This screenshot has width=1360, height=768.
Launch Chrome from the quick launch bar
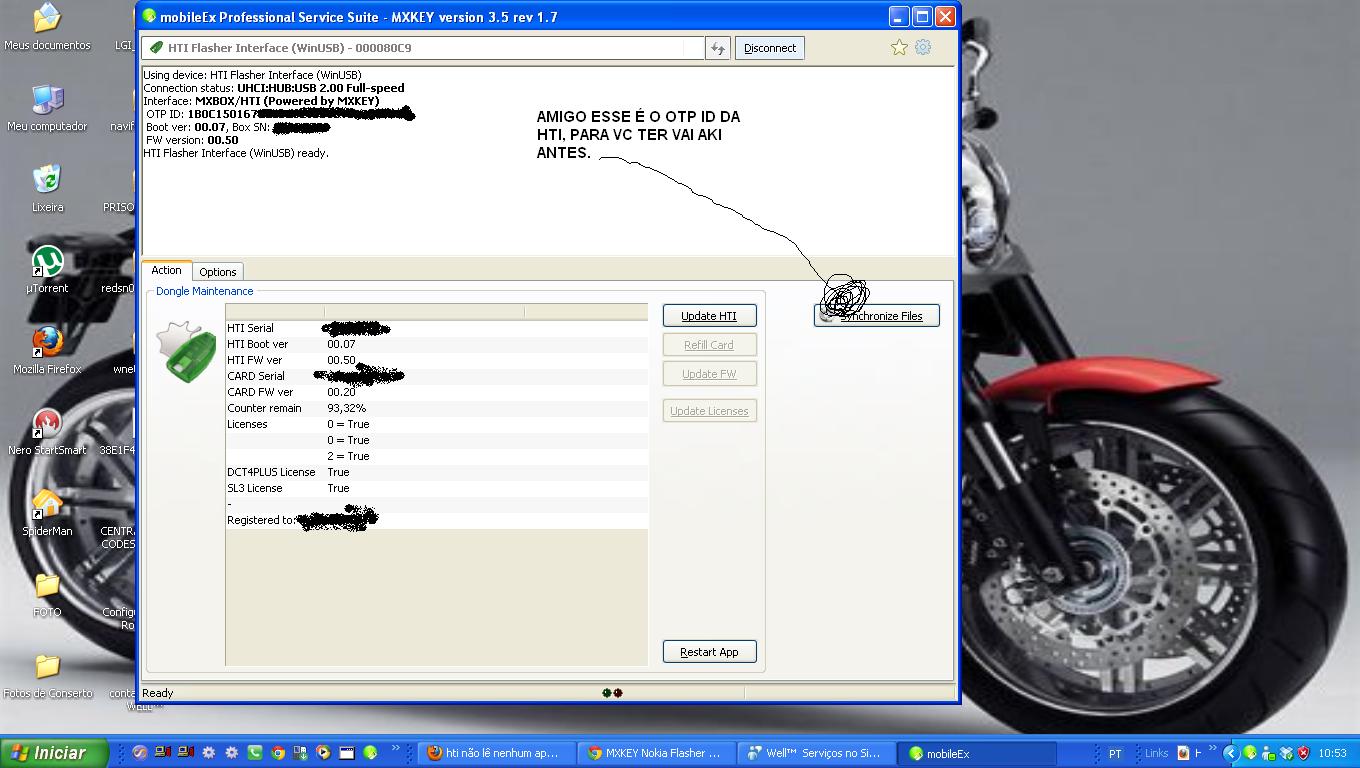(x=277, y=753)
